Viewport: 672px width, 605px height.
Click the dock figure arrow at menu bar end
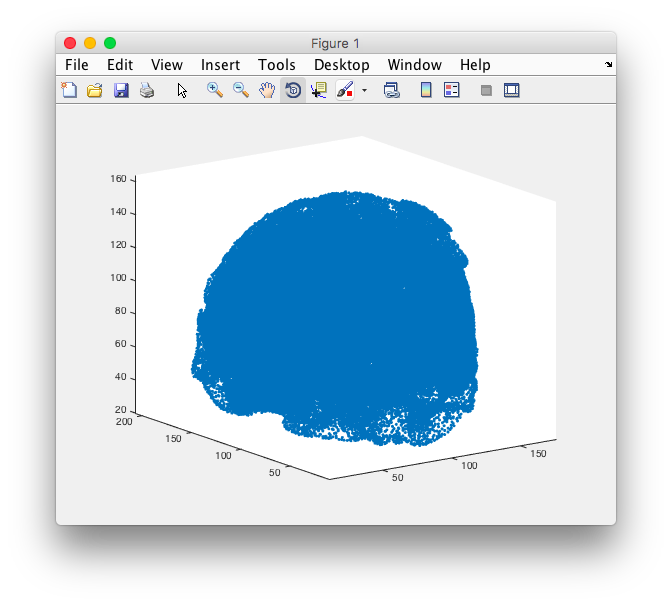[609, 65]
